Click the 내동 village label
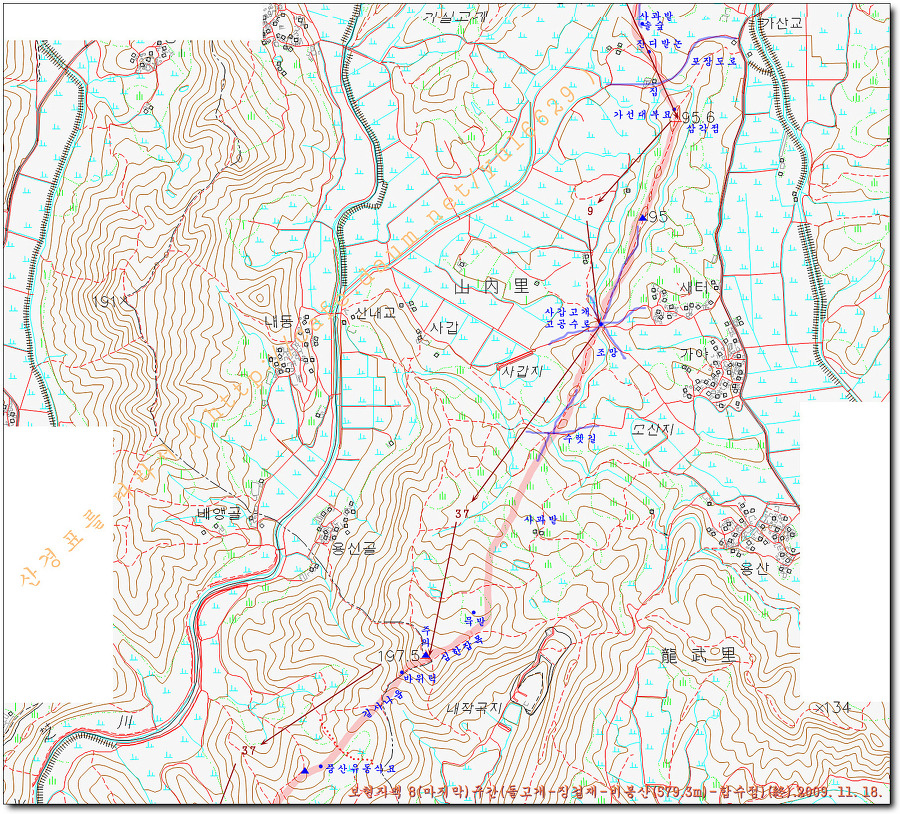 279,320
